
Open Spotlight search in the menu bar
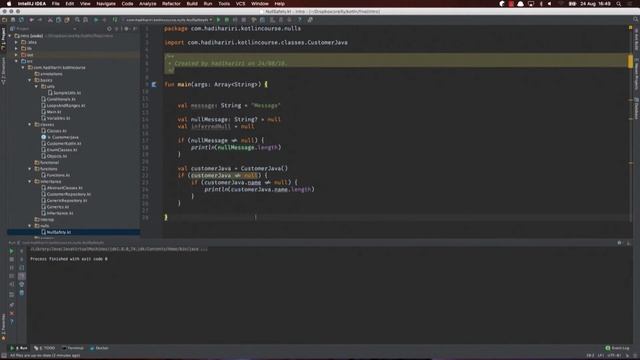pos(619,4)
